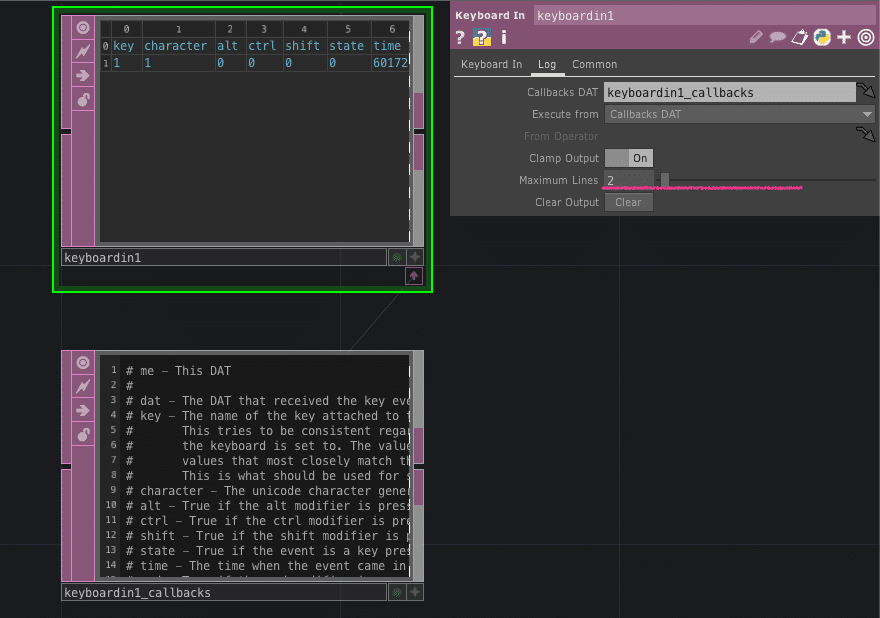880x618 pixels.
Task: Select the Log tab
Action: click(x=547, y=65)
